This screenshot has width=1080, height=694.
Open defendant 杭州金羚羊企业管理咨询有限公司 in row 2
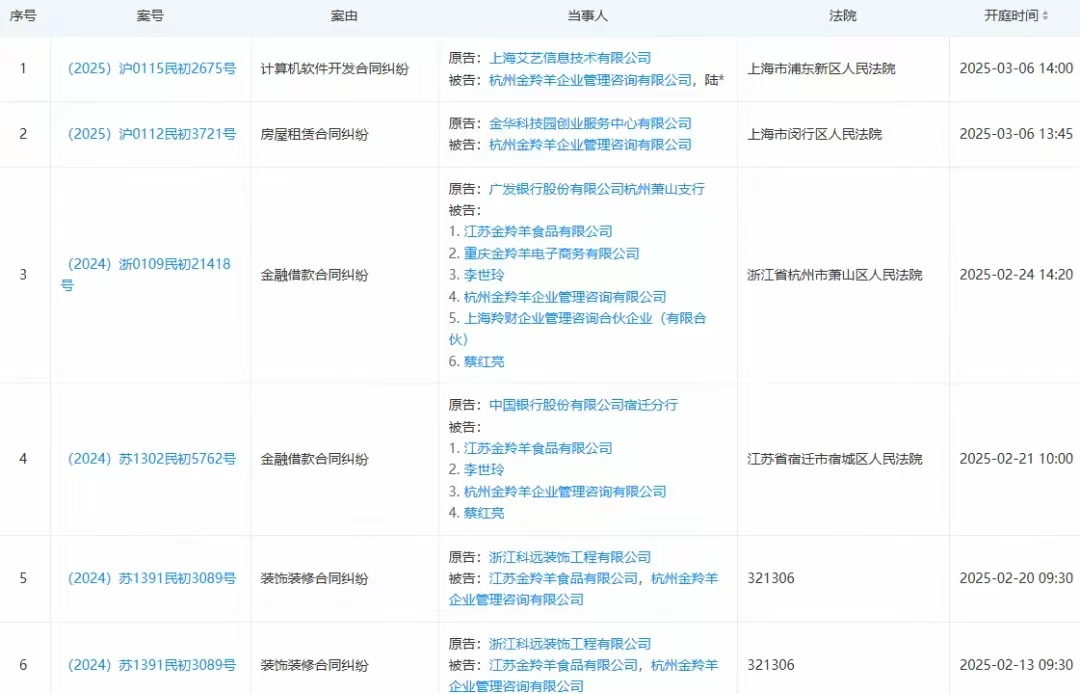coord(590,145)
